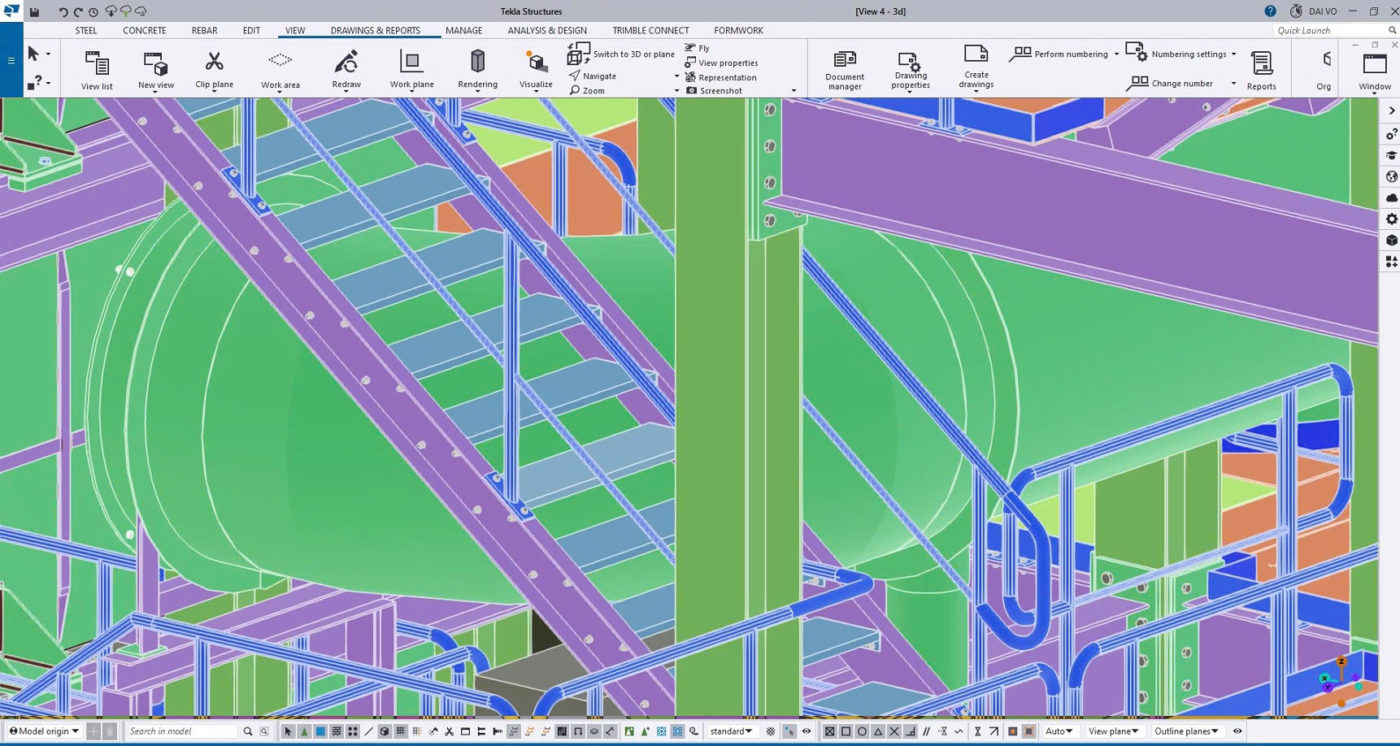Toggle the outline planes eye icon

[x=1238, y=731]
